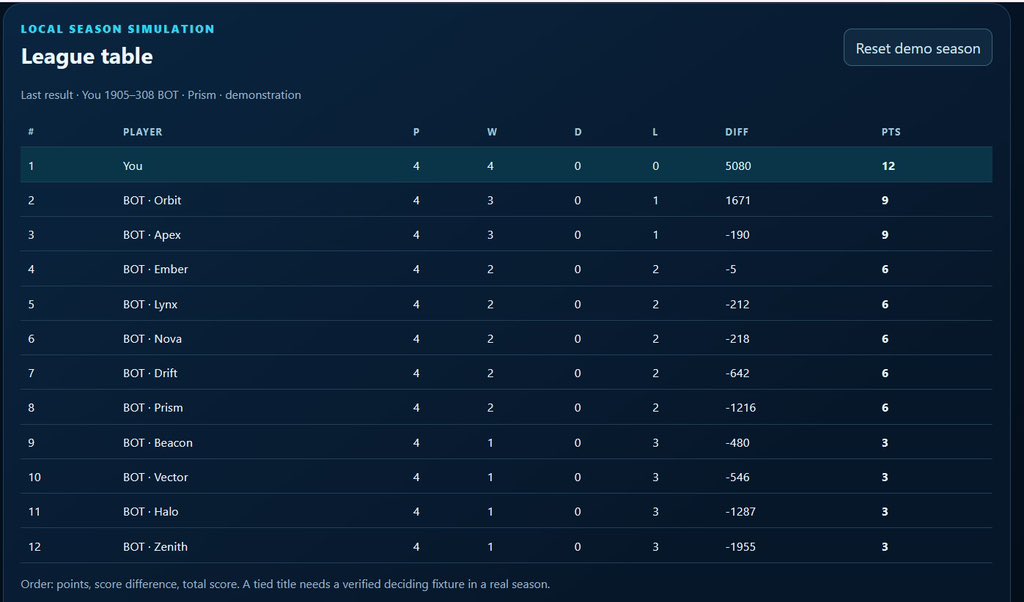Click the -5 diff value for Ember
This screenshot has width=1024, height=602.
pos(731,269)
